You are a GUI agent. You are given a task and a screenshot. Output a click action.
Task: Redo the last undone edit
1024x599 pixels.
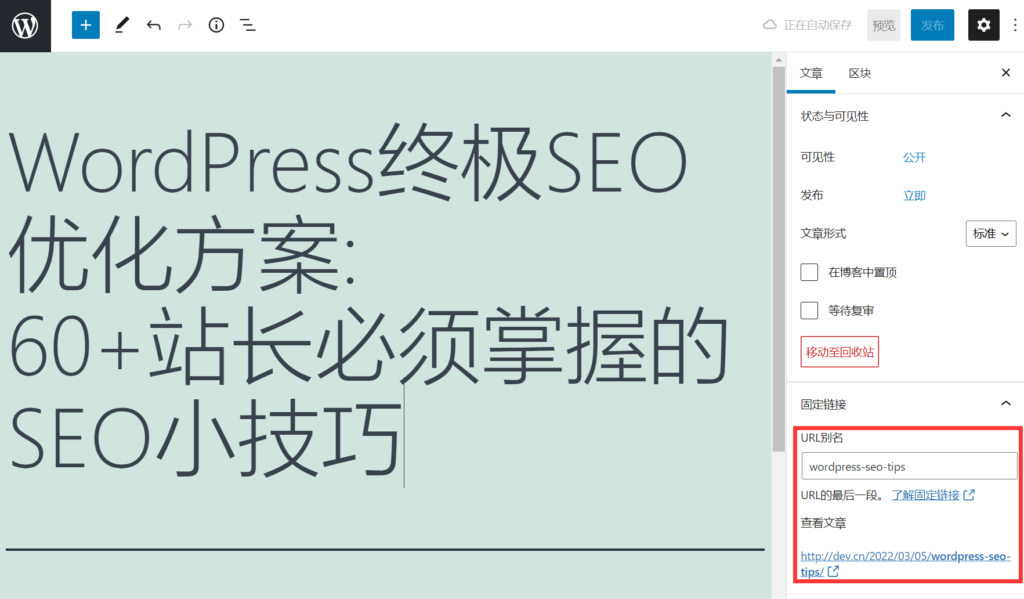coord(185,25)
